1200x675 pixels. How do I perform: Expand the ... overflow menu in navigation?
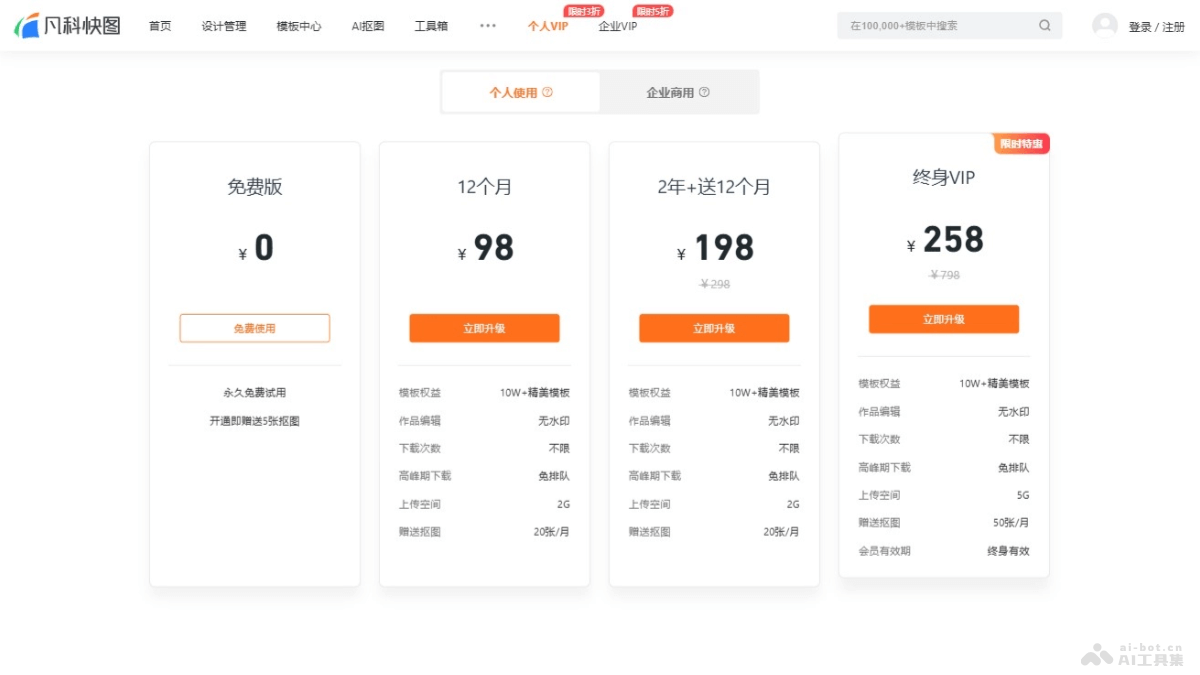pos(487,27)
